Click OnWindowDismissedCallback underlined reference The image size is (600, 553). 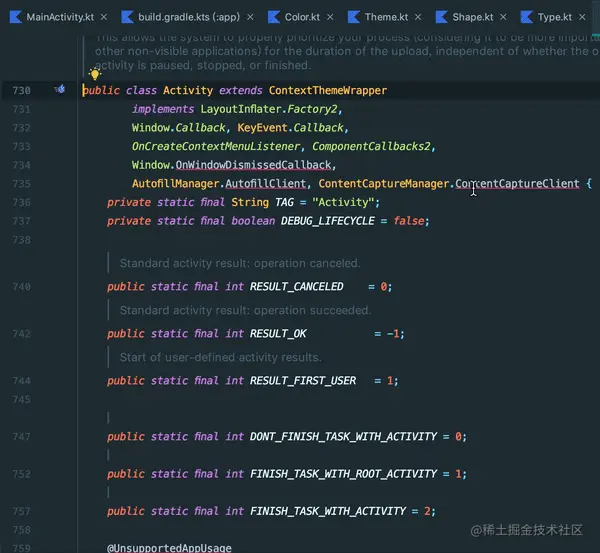click(x=253, y=165)
